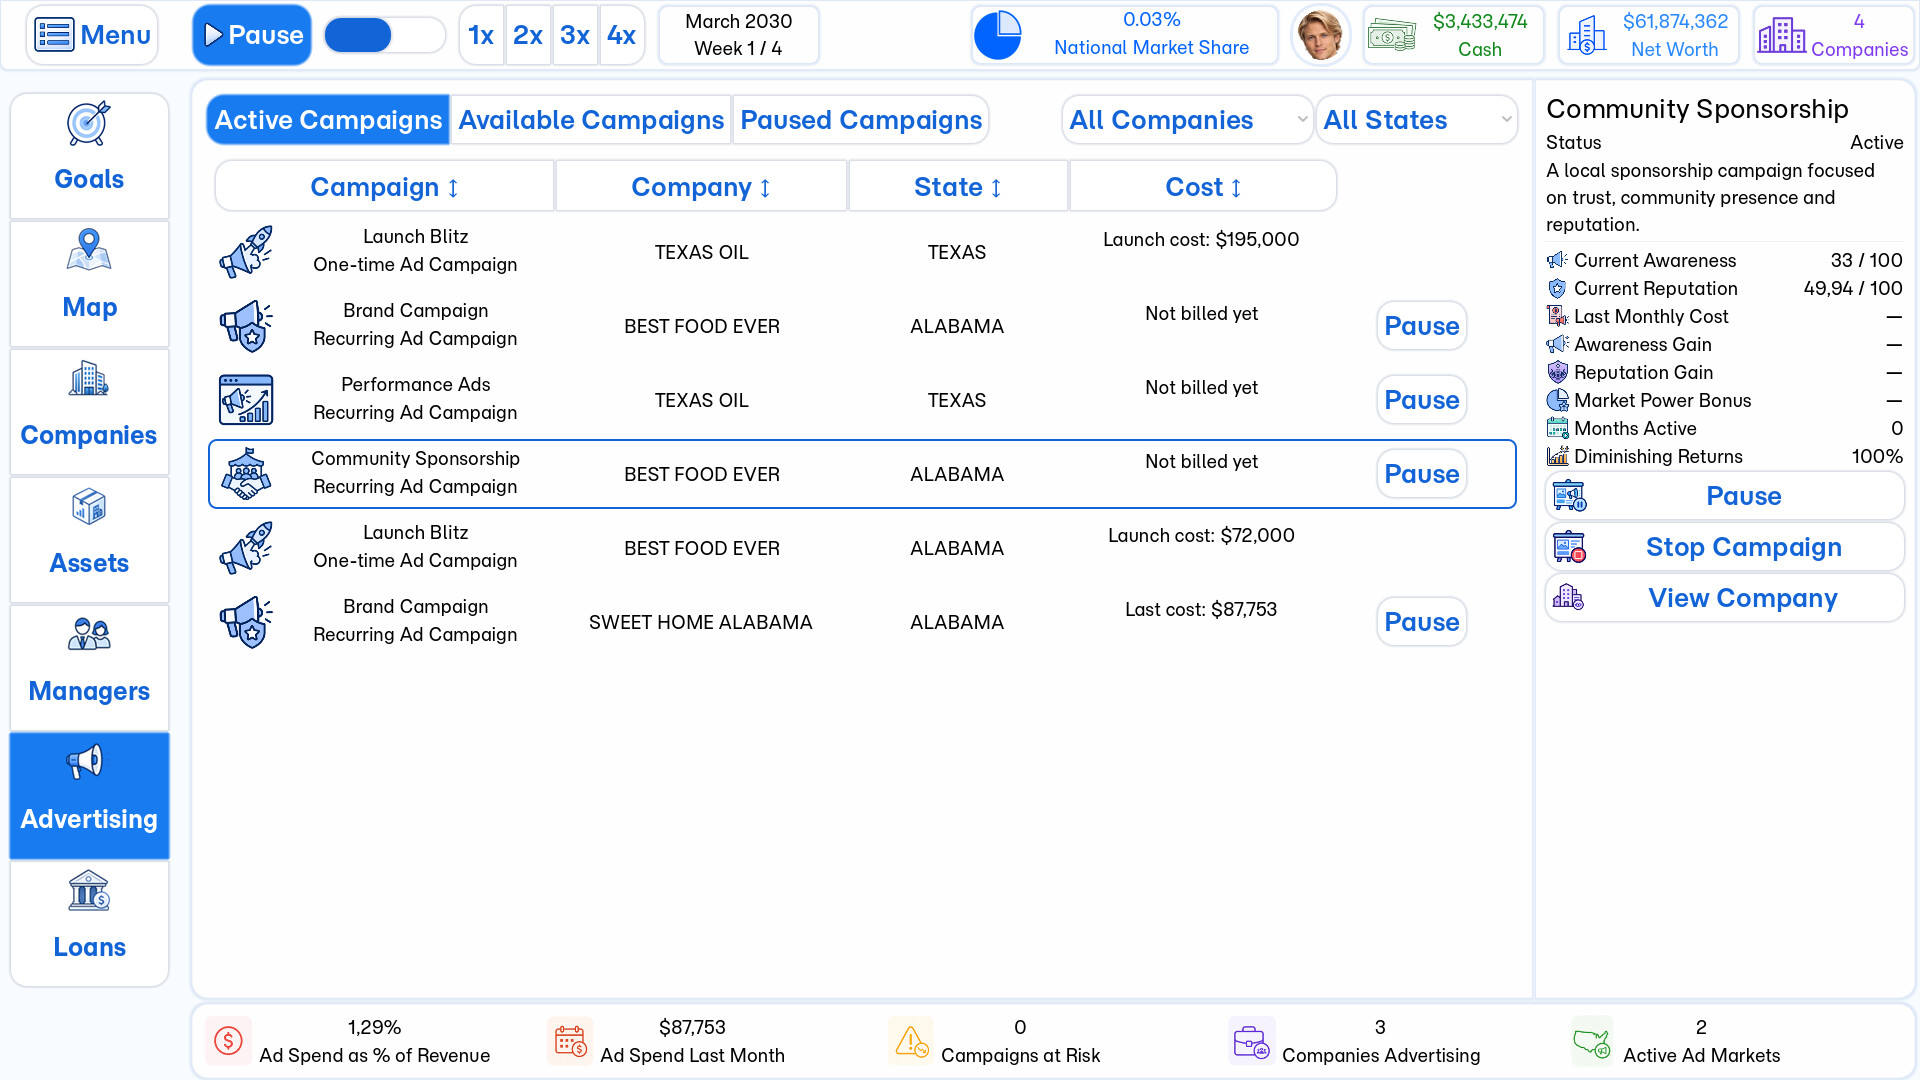Click View Company in the details panel
The height and width of the screenshot is (1080, 1920).
(1724, 598)
